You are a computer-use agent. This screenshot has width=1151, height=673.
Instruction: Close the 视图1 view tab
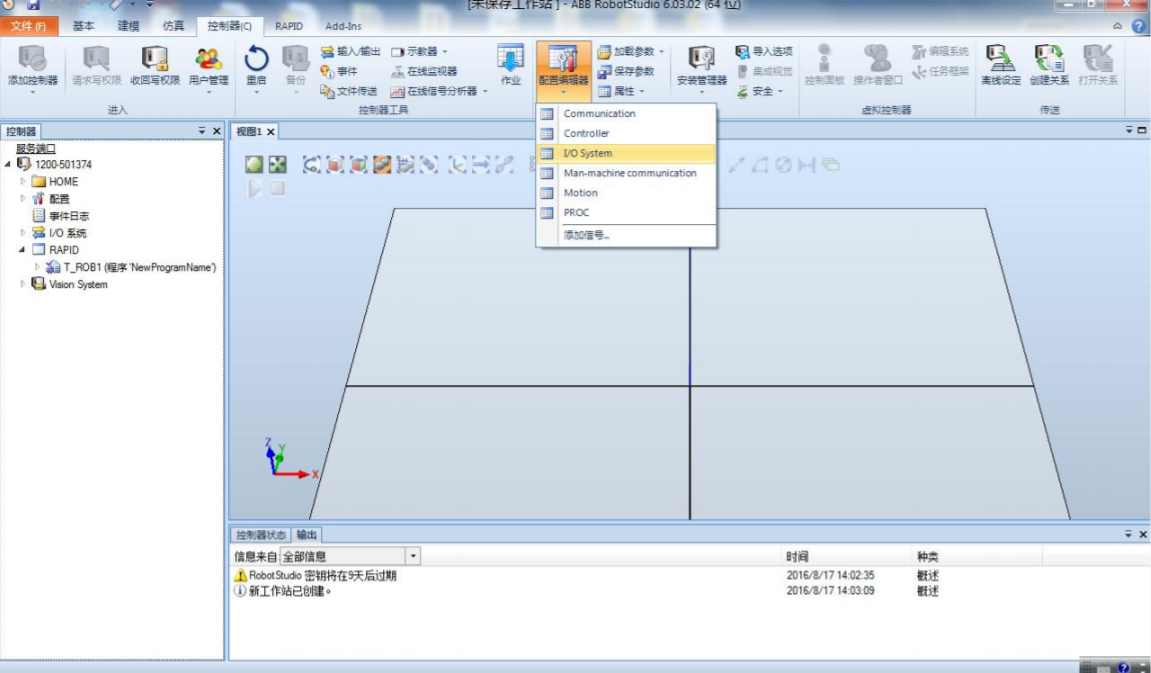tap(270, 131)
